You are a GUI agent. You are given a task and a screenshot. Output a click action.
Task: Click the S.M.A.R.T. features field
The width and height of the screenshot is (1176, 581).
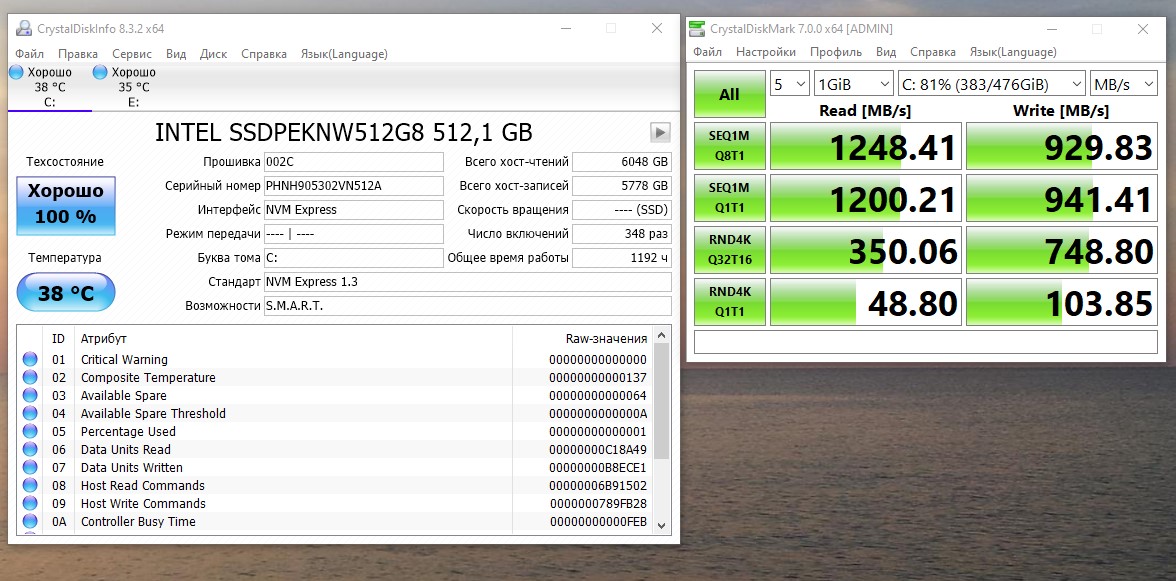(467, 306)
